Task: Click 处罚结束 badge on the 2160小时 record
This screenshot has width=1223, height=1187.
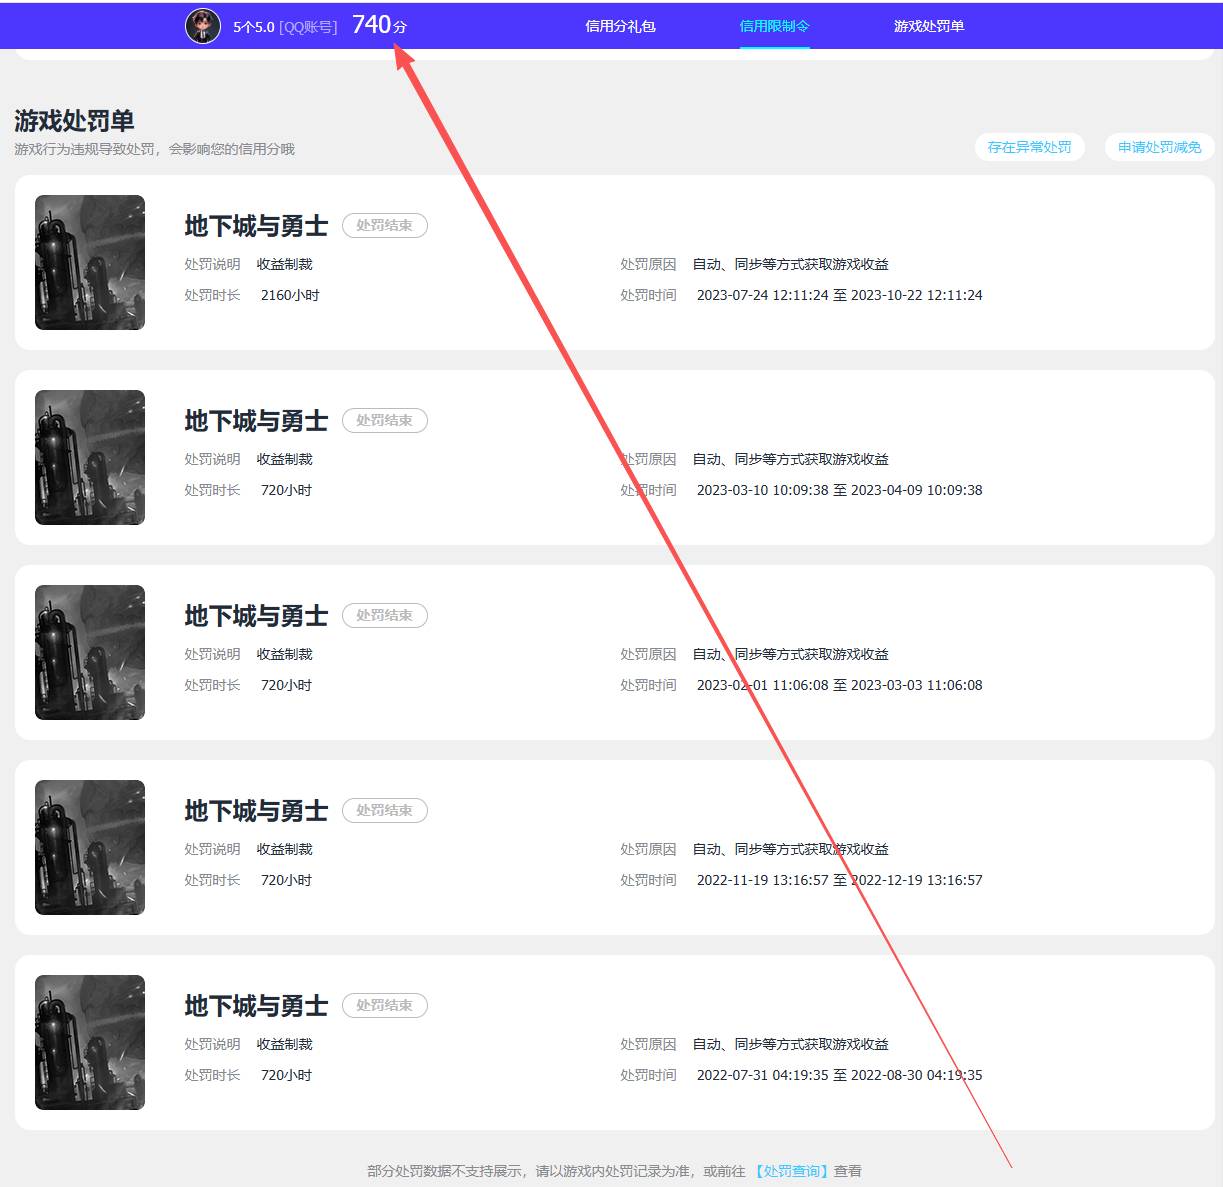Action: tap(385, 226)
